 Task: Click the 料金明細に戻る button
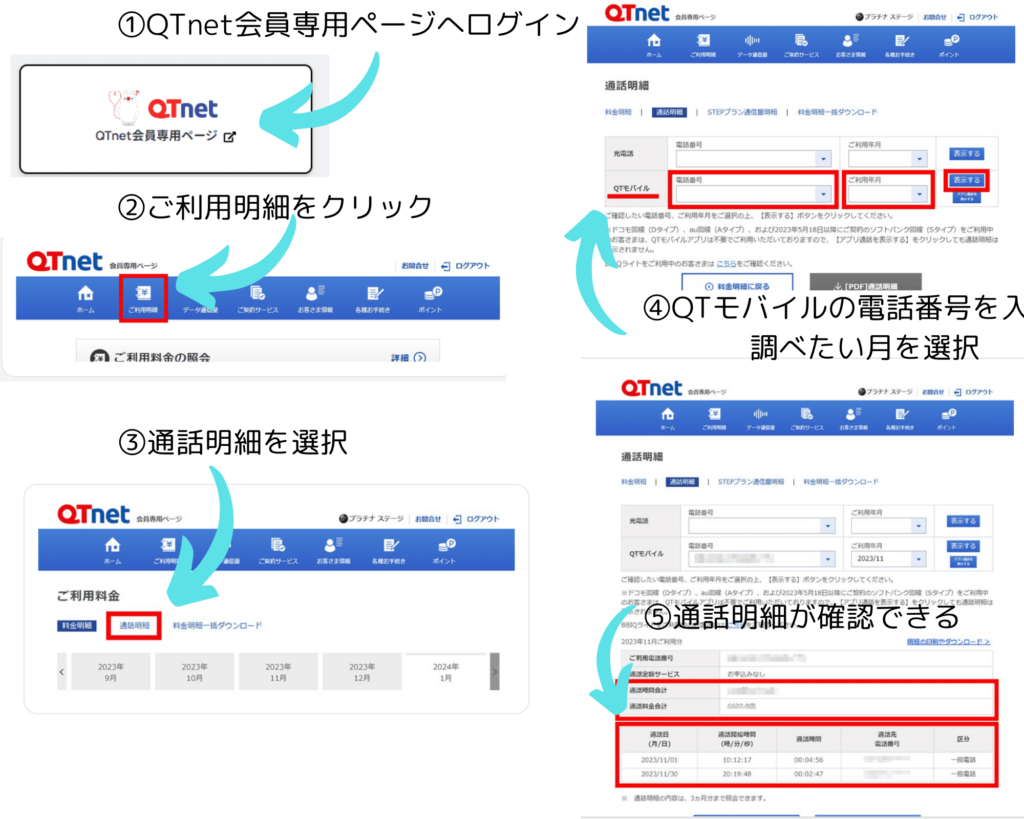(x=737, y=283)
